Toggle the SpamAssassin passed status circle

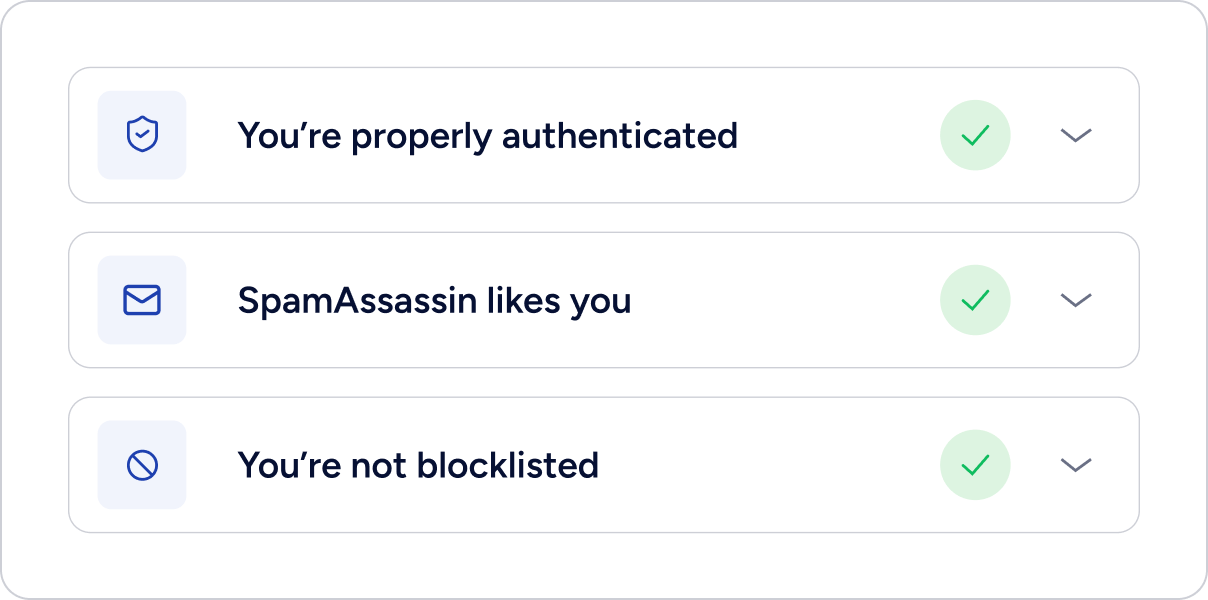click(x=975, y=300)
